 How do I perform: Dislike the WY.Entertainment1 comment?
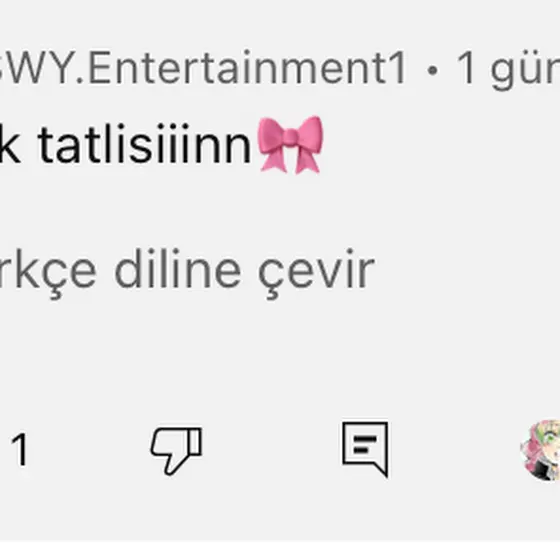(x=176, y=451)
